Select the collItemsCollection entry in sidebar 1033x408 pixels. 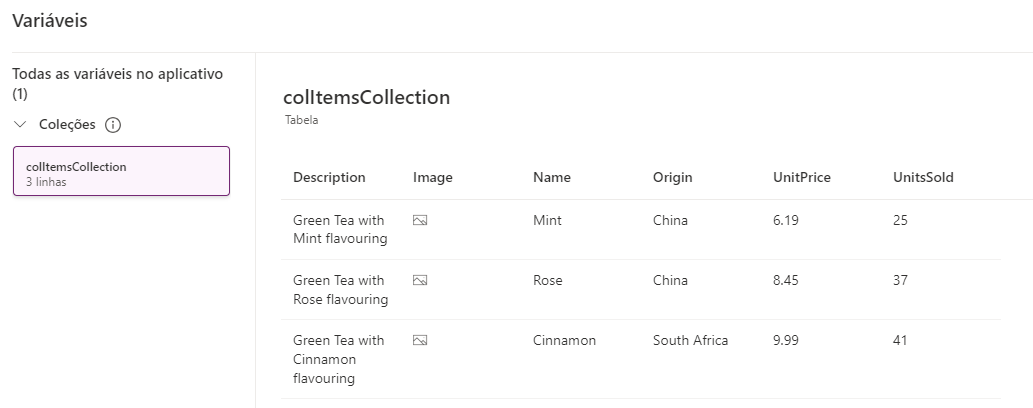(121, 172)
